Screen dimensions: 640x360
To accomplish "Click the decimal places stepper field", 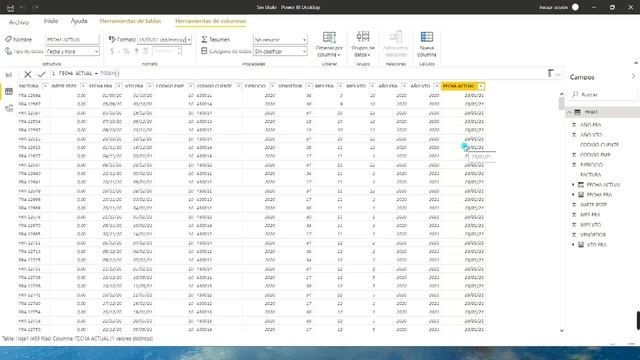I will click(167, 51).
